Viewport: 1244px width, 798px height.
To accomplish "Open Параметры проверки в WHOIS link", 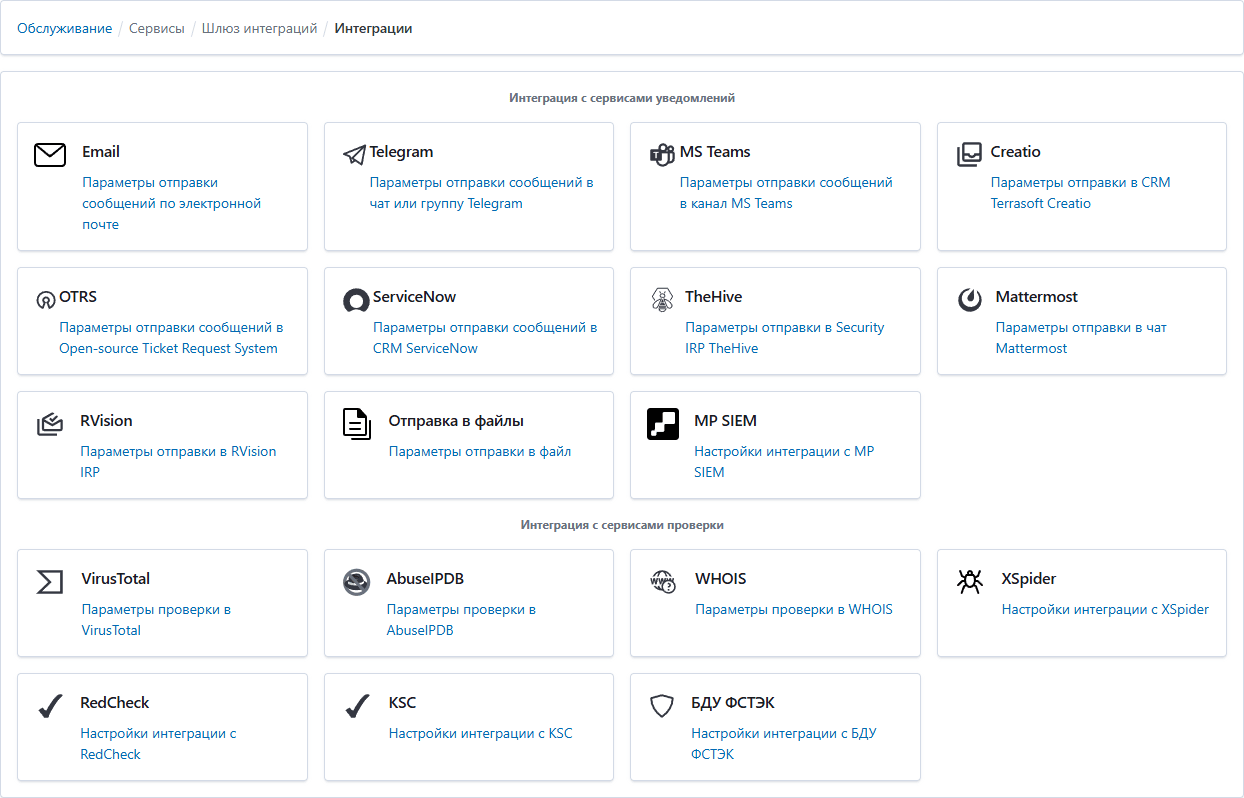I will click(794, 609).
